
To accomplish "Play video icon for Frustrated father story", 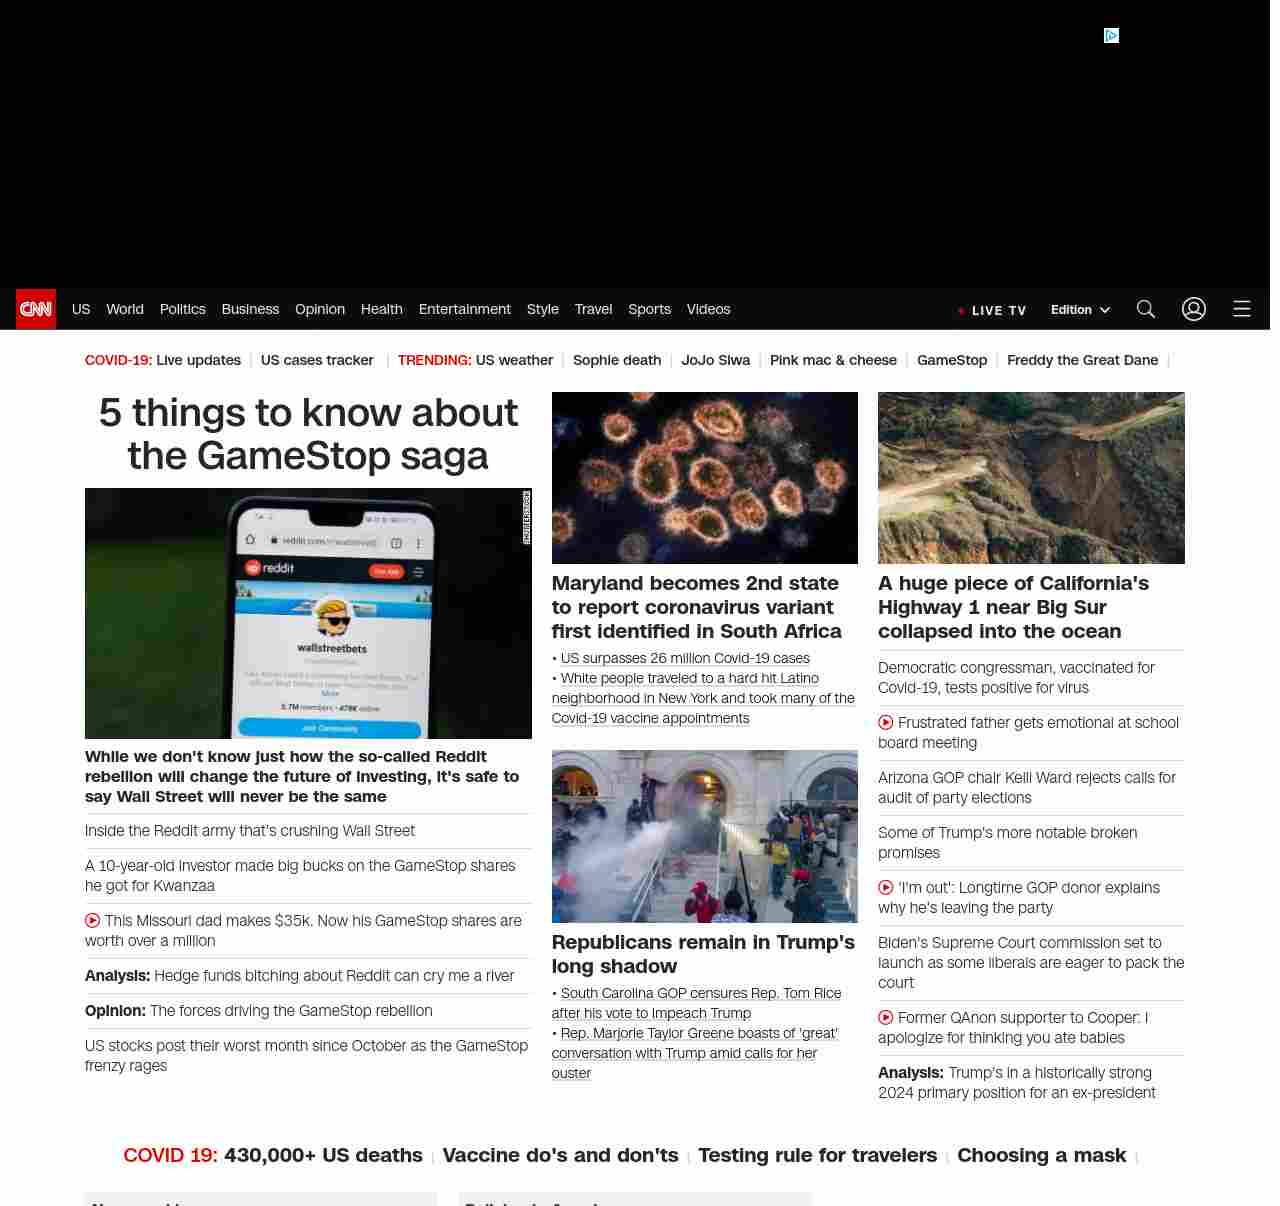I will [x=886, y=723].
